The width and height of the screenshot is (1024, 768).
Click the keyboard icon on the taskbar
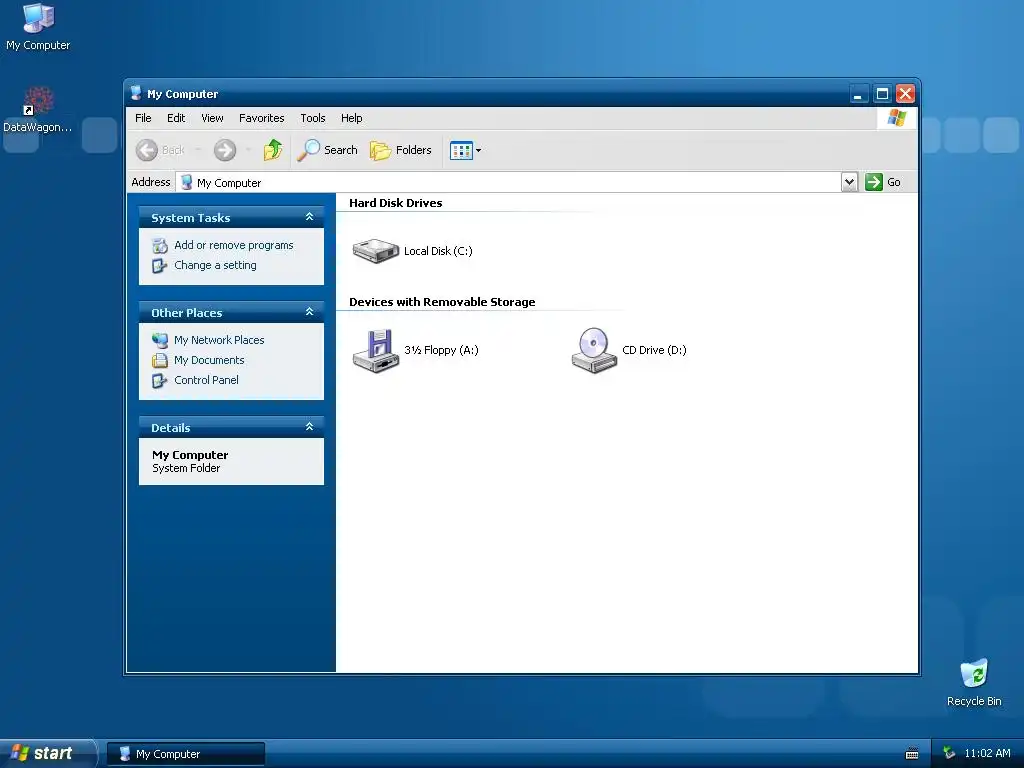click(912, 754)
